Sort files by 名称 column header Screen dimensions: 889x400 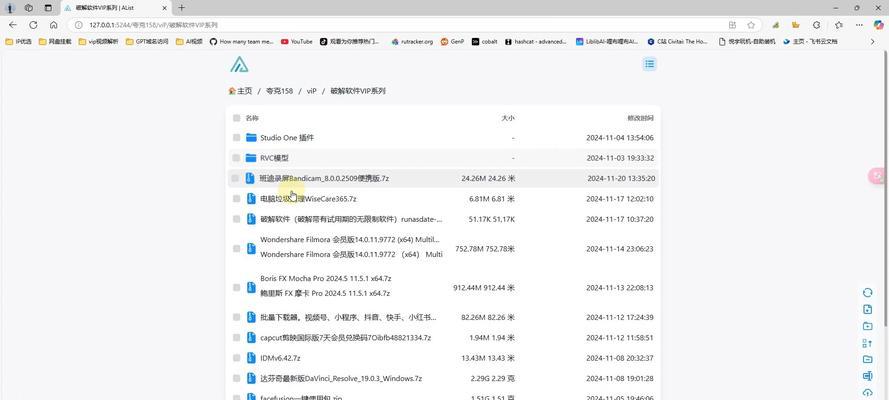point(252,118)
